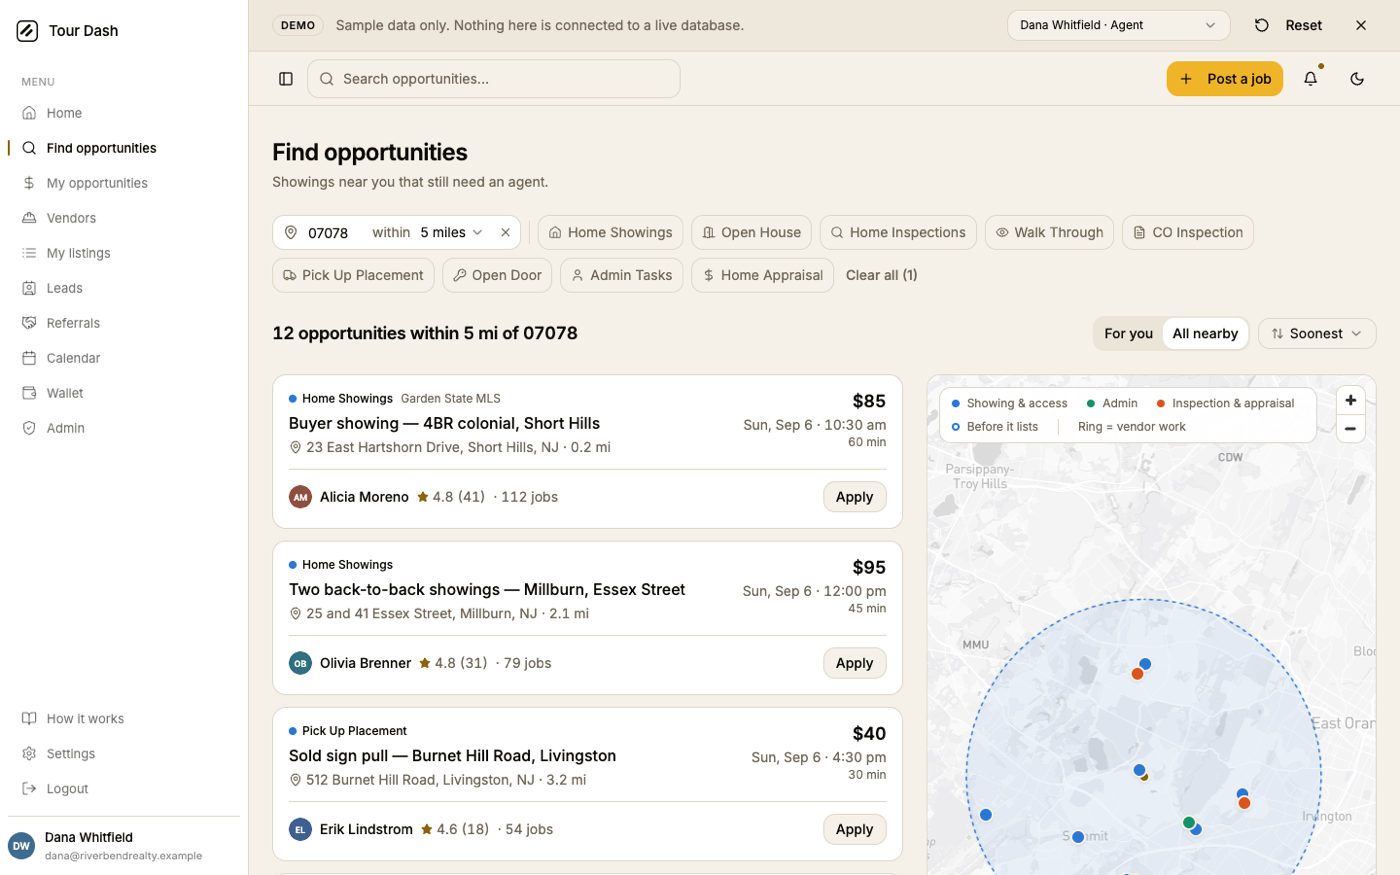
Task: Click the DW profile avatar
Action: click(21, 846)
